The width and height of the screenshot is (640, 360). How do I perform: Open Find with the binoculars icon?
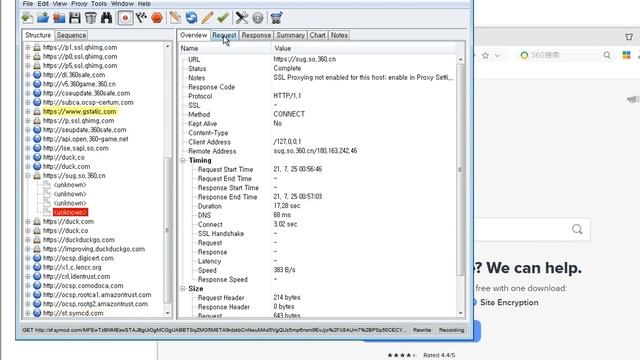107,18
